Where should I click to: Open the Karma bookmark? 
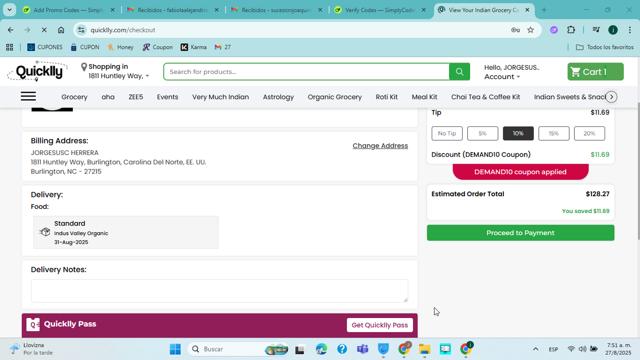click(194, 47)
